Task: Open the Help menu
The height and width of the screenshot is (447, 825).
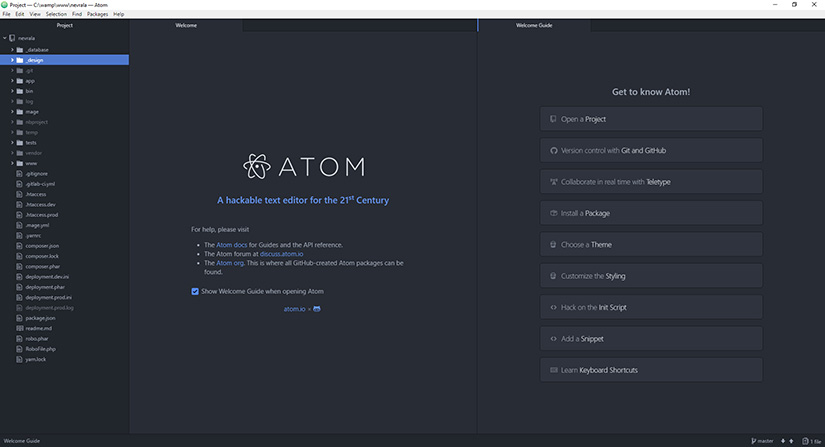Action: (x=119, y=14)
